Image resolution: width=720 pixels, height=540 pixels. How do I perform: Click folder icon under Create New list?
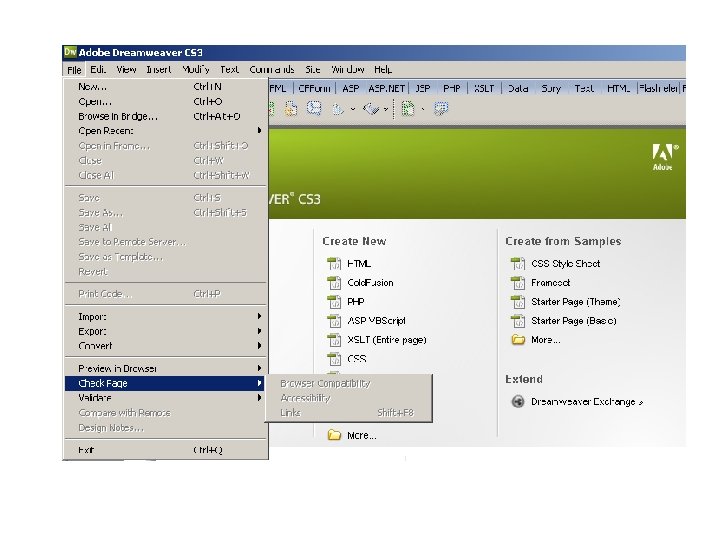click(334, 435)
